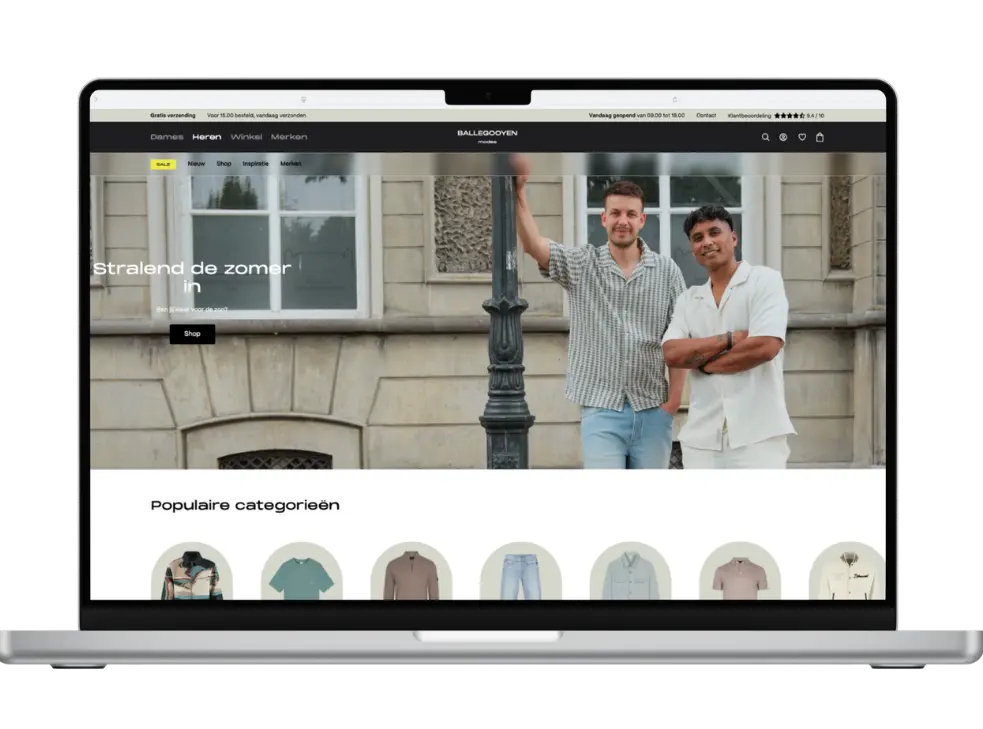This screenshot has height=729, width=983.
Task: Open the Shop submenu link
Action: click(x=224, y=164)
